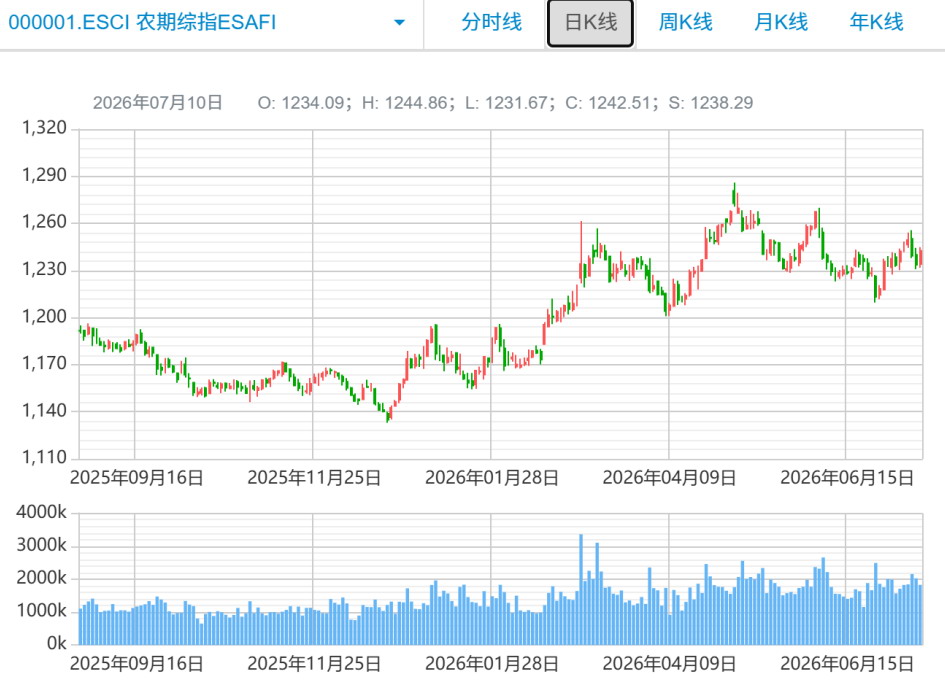Click the 1,140 price axis label

[x=44, y=411]
